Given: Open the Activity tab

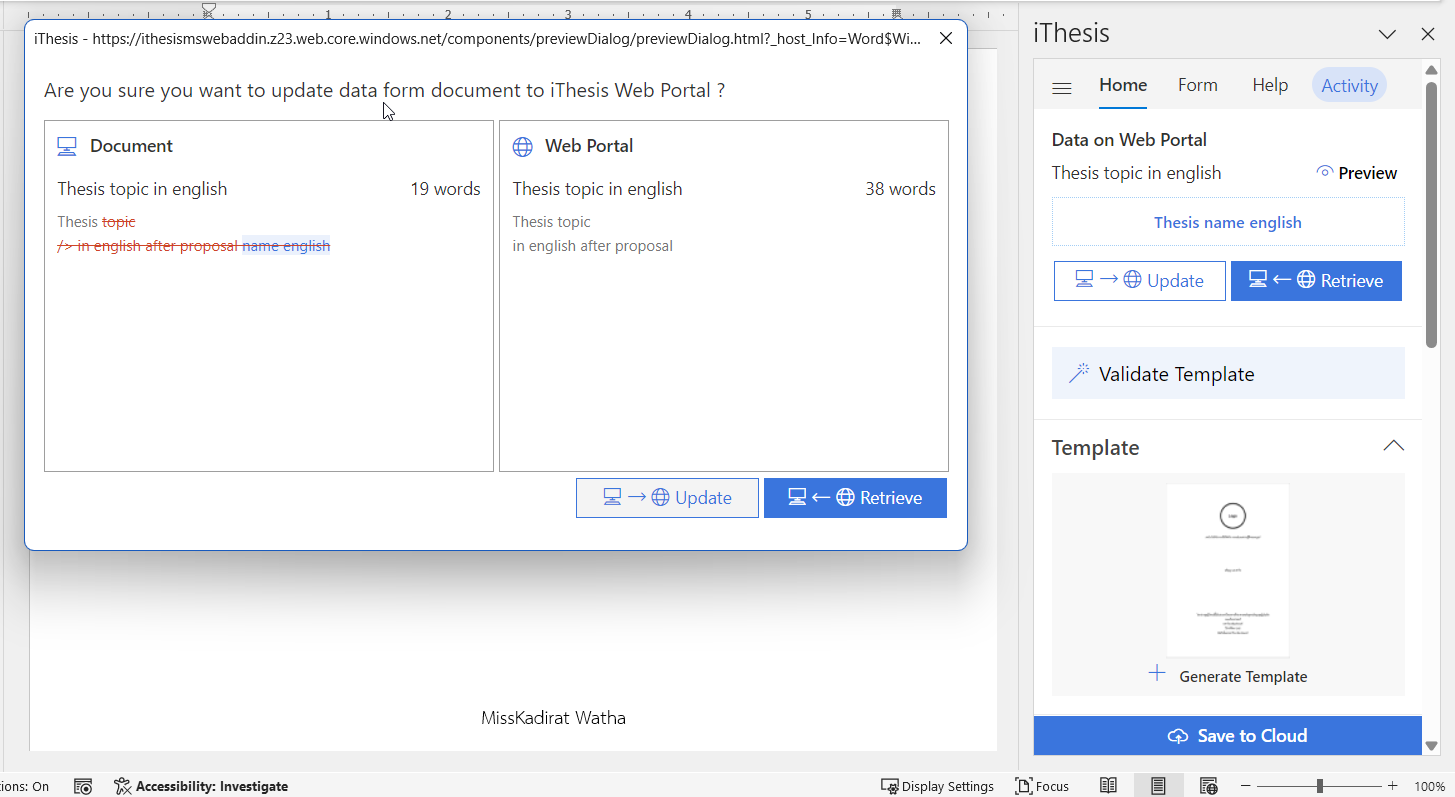Looking at the screenshot, I should (1349, 86).
